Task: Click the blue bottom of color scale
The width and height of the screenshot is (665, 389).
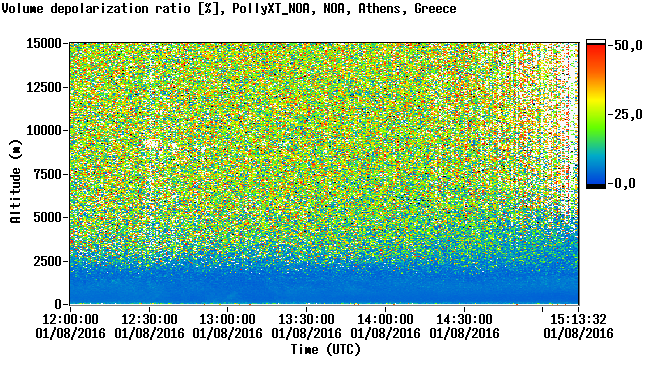Action: coord(596,178)
